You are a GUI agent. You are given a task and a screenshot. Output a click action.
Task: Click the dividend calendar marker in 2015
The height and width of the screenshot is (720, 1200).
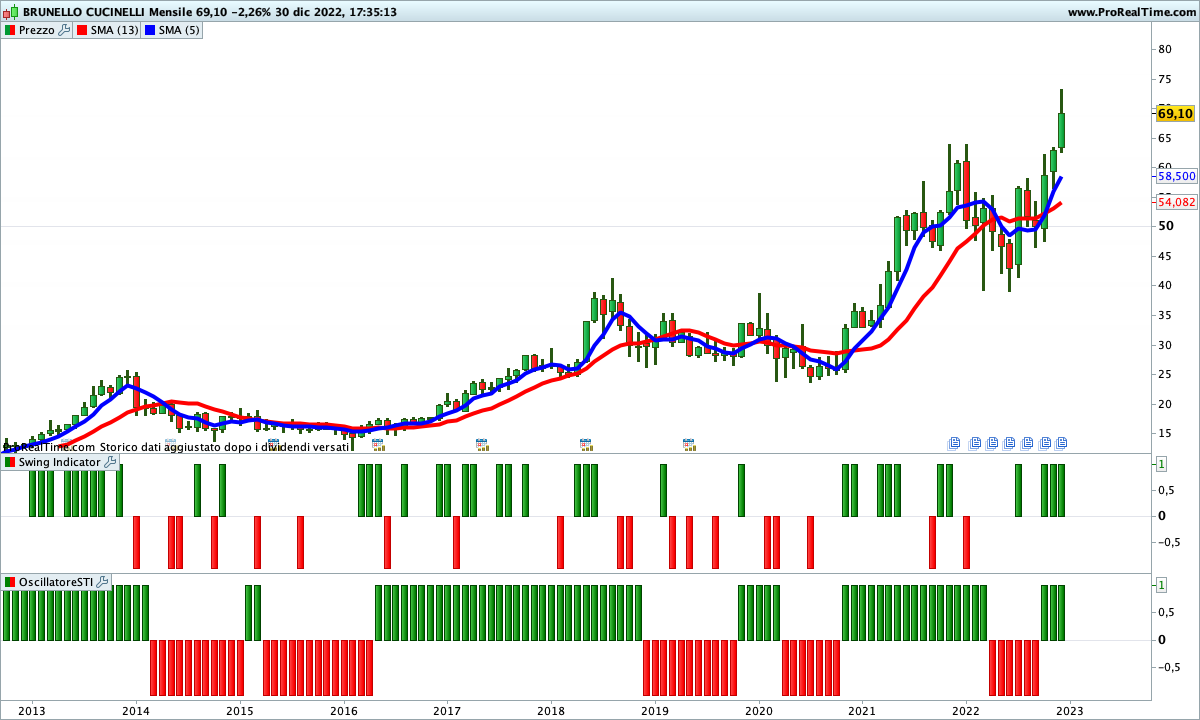tap(273, 444)
